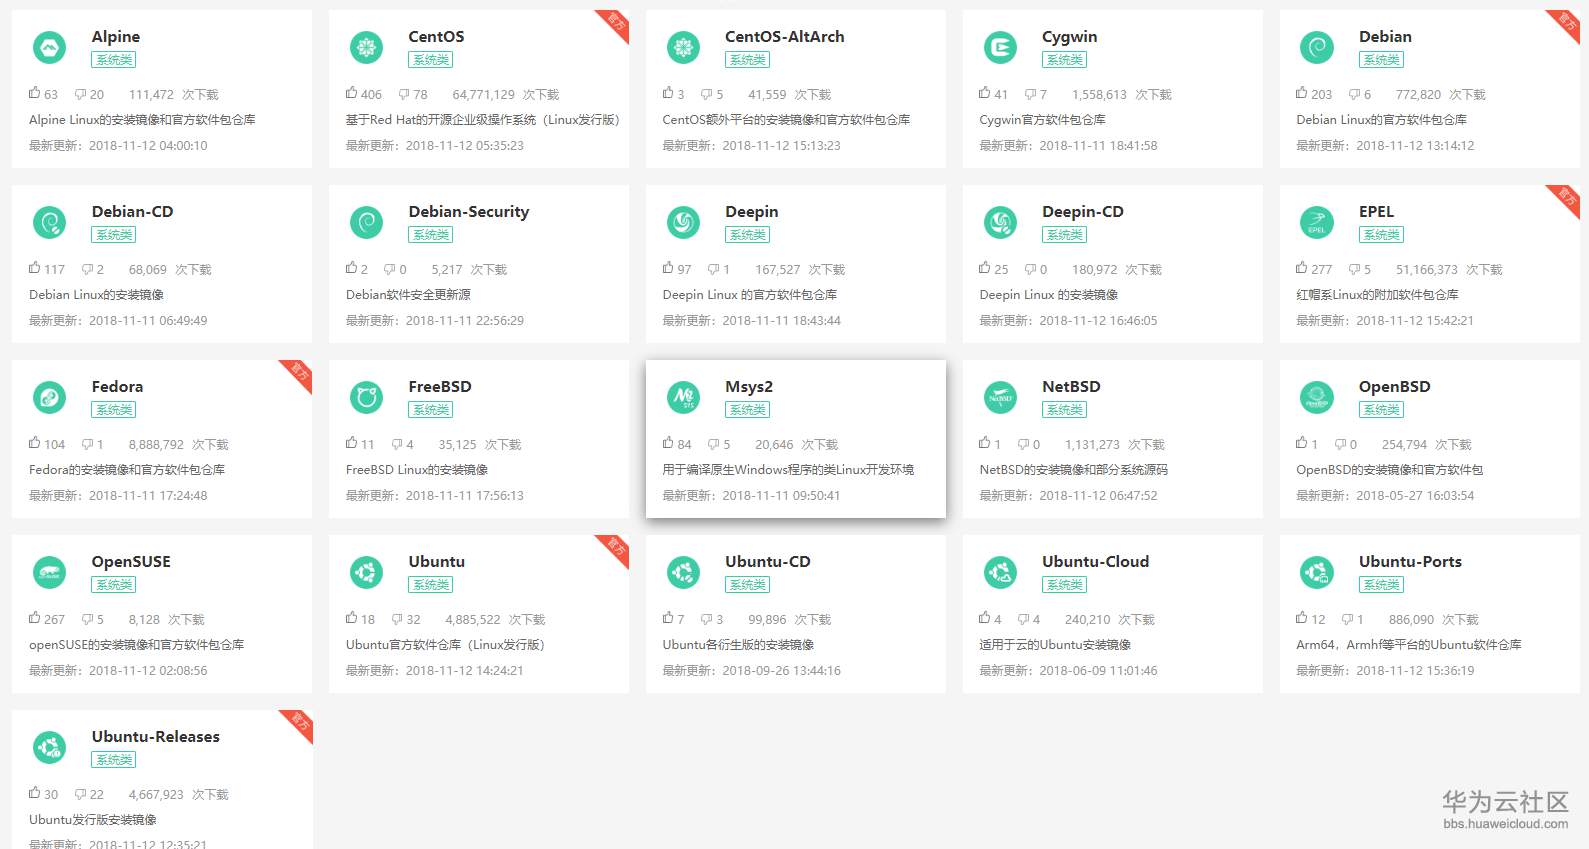Like the CentOS mirror with thumbs-up icon
This screenshot has height=849, width=1589.
(352, 93)
